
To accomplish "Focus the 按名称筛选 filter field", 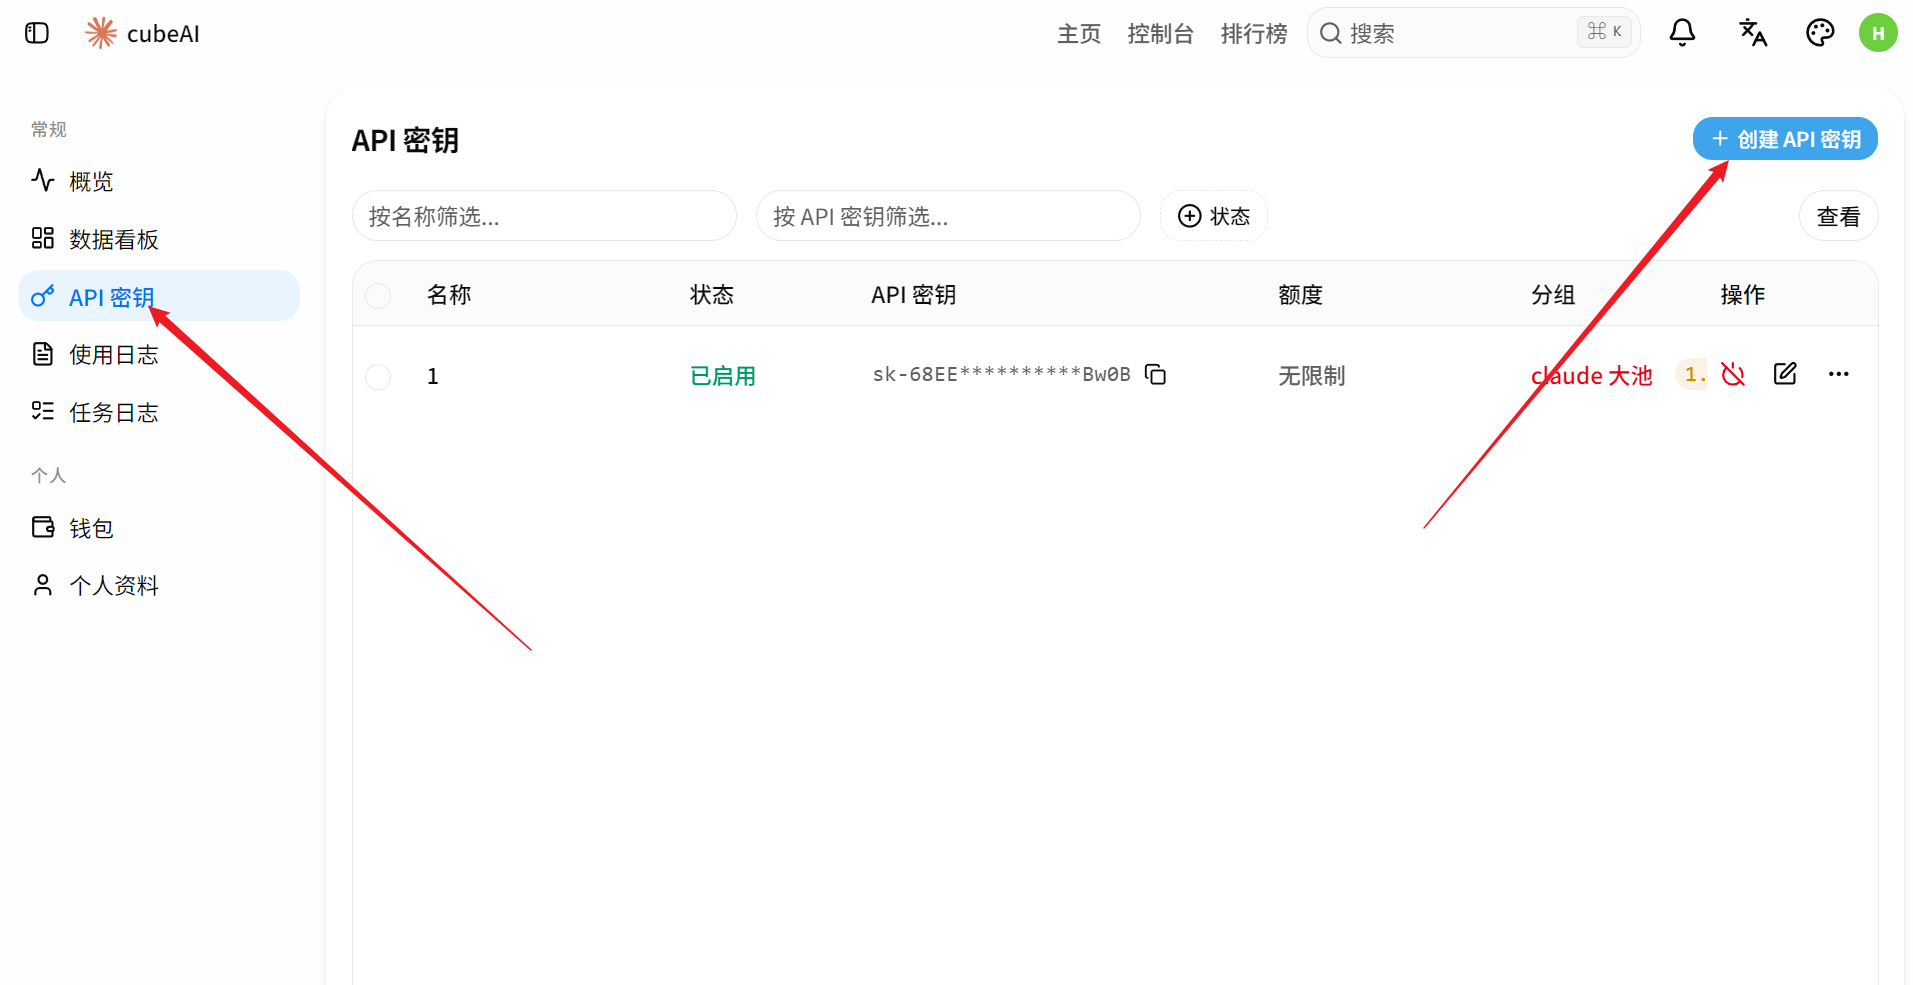I will (x=544, y=216).
